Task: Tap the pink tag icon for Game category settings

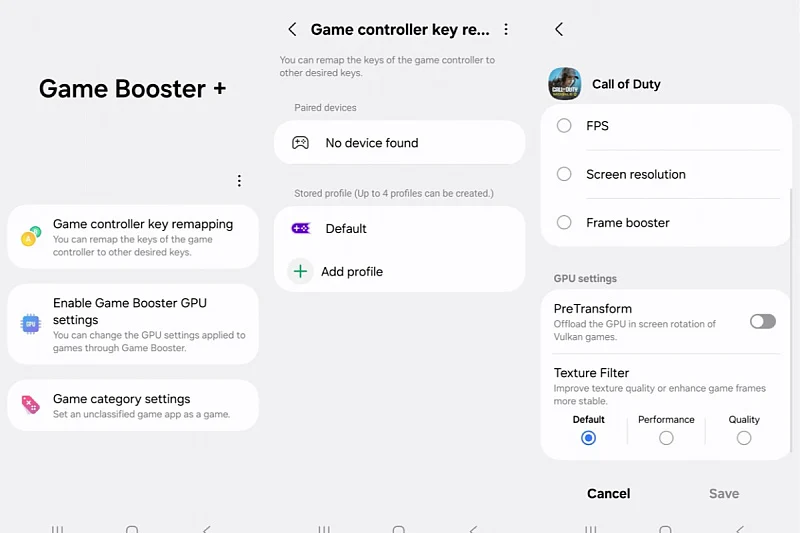Action: (31, 405)
